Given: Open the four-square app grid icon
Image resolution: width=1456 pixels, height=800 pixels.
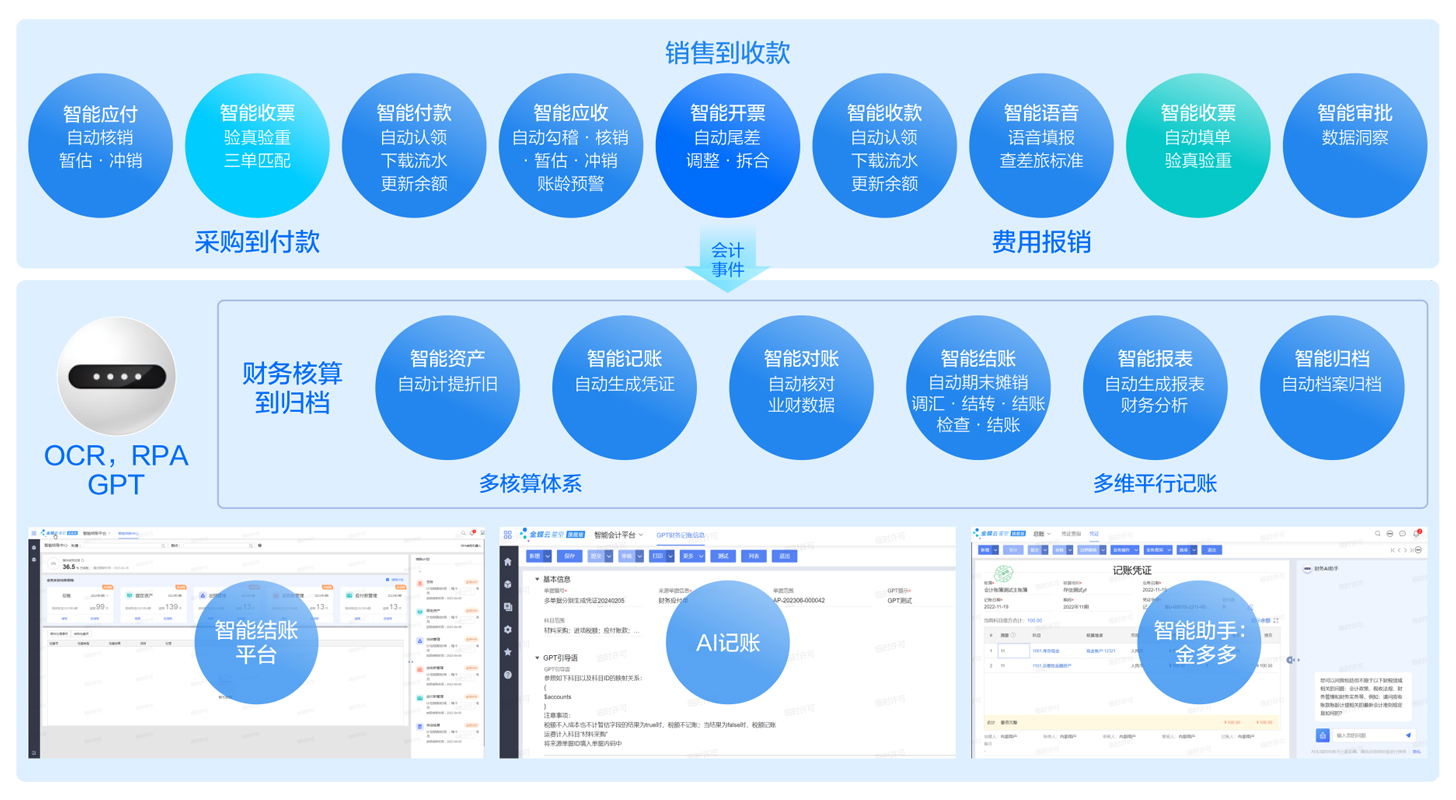Looking at the screenshot, I should [x=508, y=535].
